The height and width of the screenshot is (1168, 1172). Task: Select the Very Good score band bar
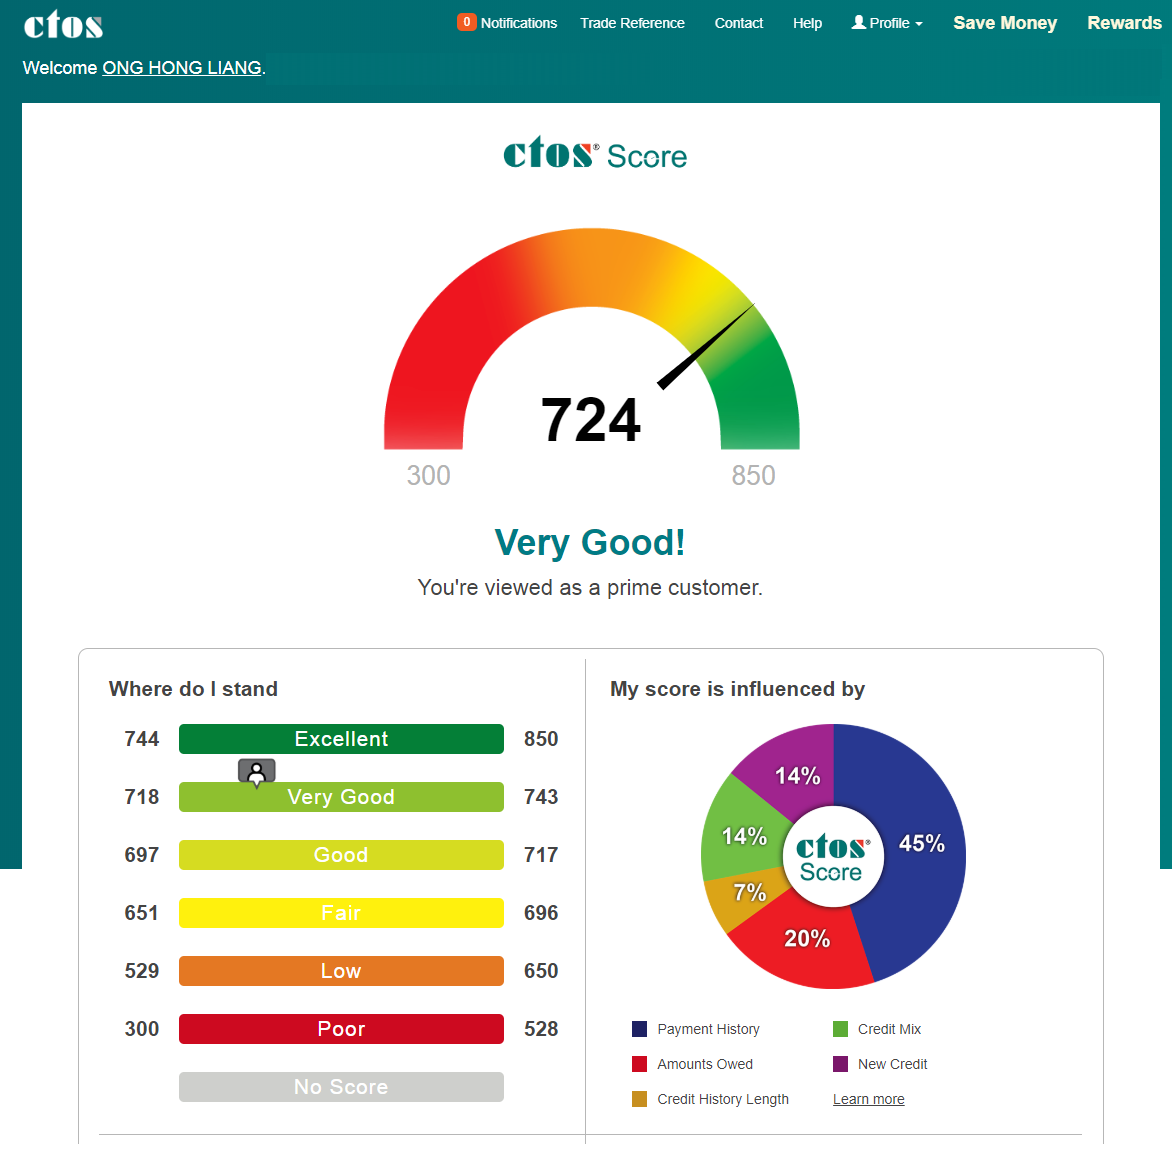click(x=341, y=797)
